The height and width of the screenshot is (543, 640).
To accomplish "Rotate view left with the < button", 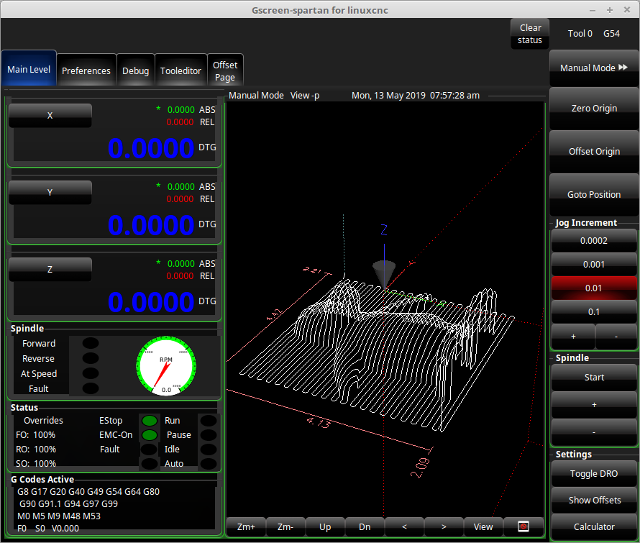I will coord(404,526).
